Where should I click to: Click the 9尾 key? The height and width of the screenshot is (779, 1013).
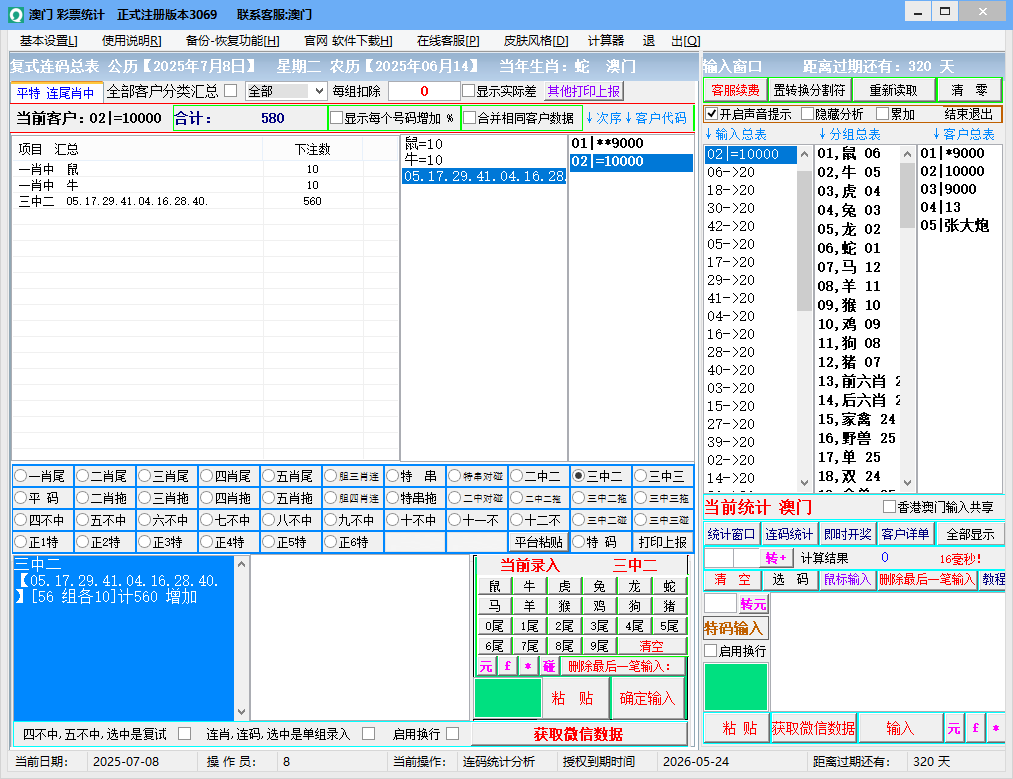pyautogui.click(x=600, y=646)
